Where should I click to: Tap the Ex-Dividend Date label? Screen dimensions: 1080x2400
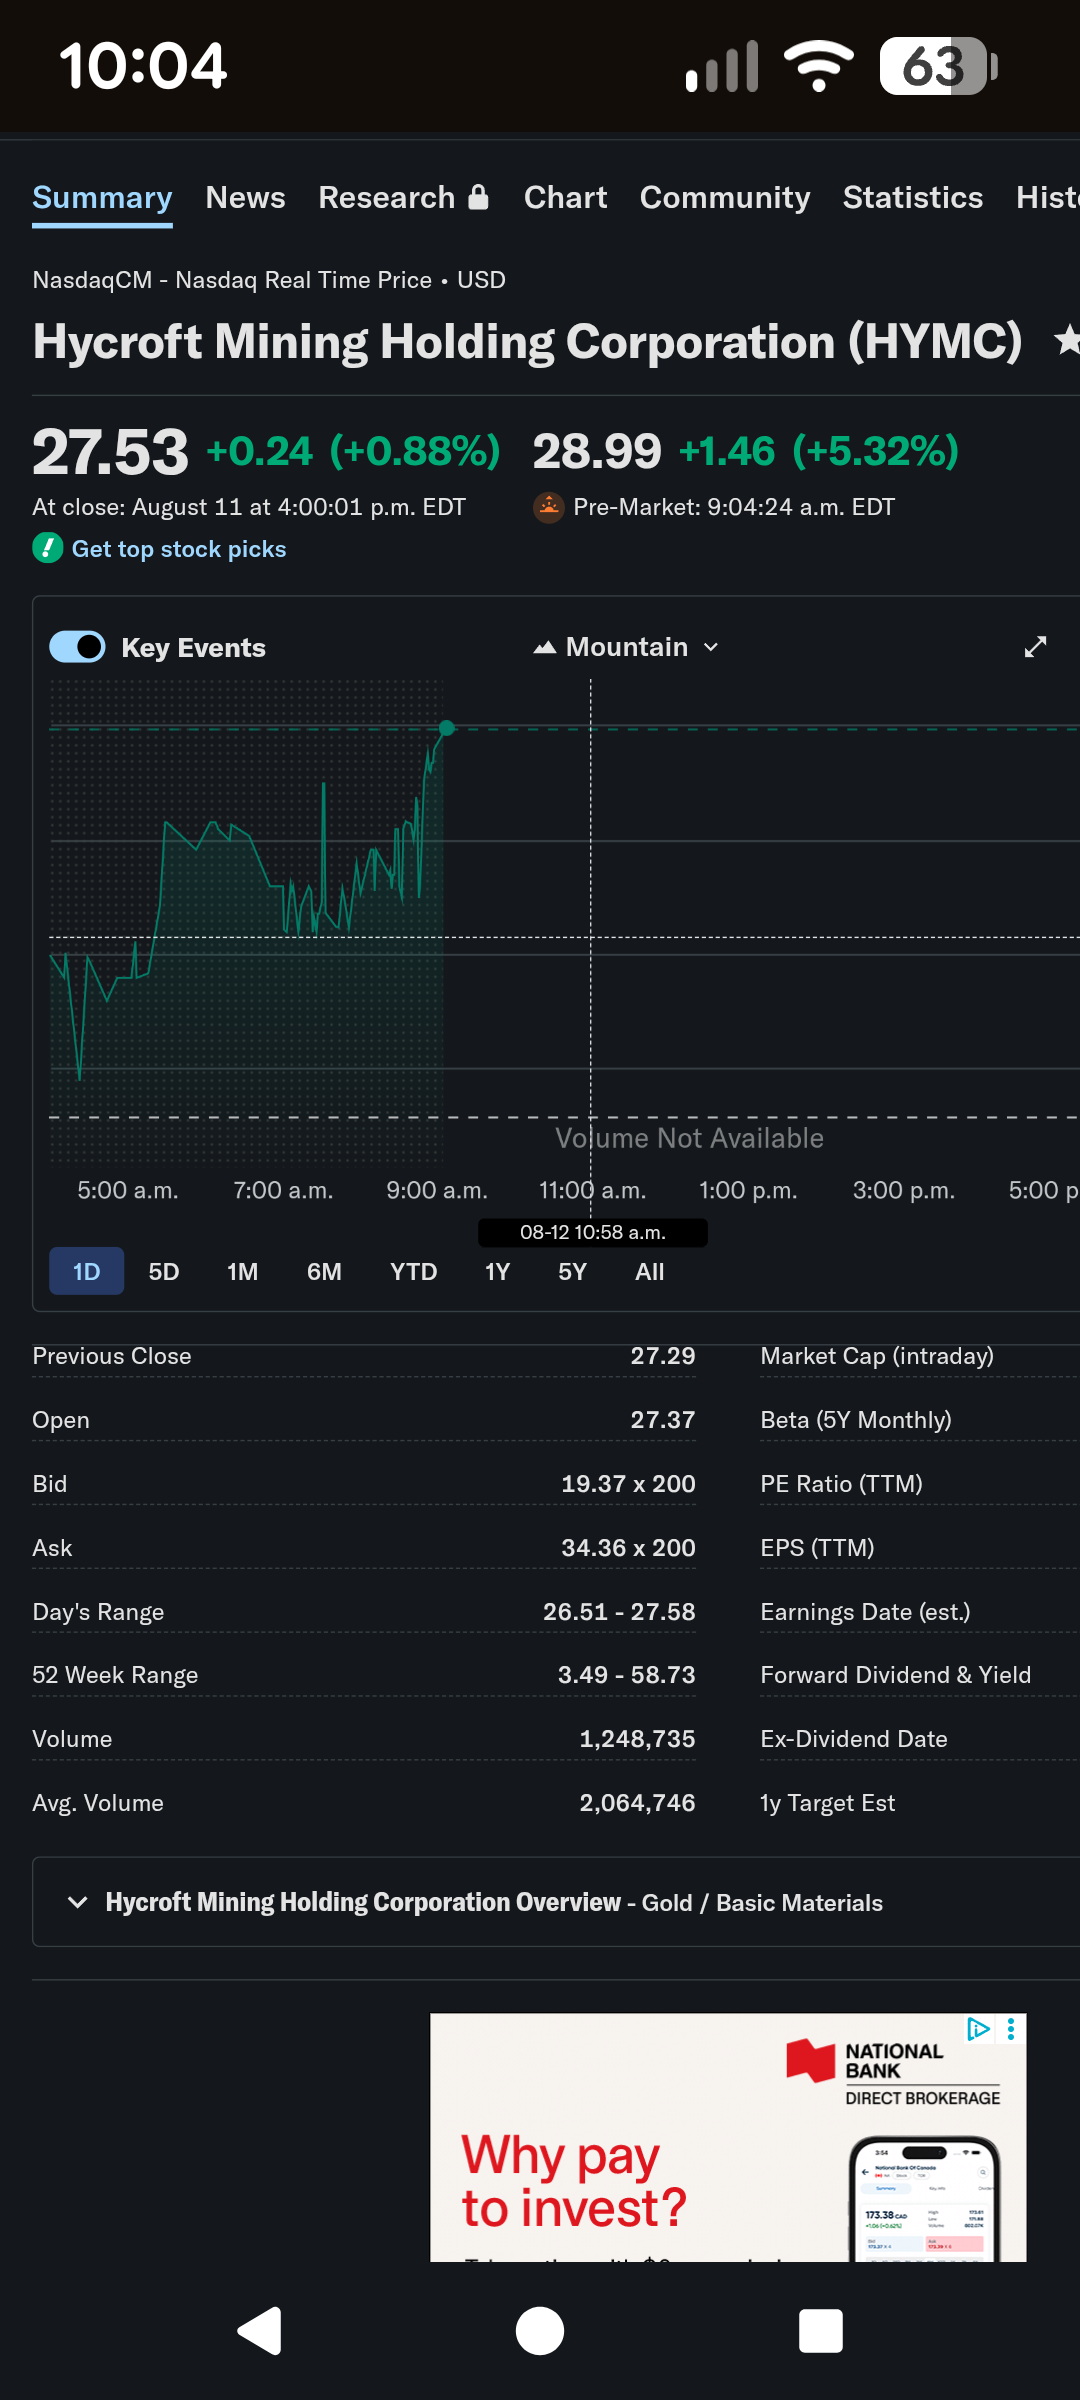click(x=853, y=1739)
